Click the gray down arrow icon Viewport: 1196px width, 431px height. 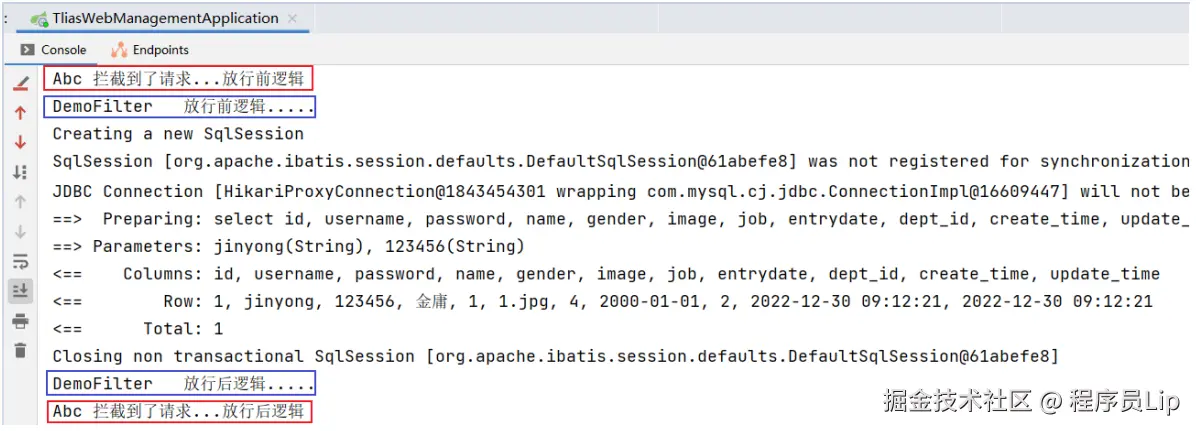[x=20, y=231]
